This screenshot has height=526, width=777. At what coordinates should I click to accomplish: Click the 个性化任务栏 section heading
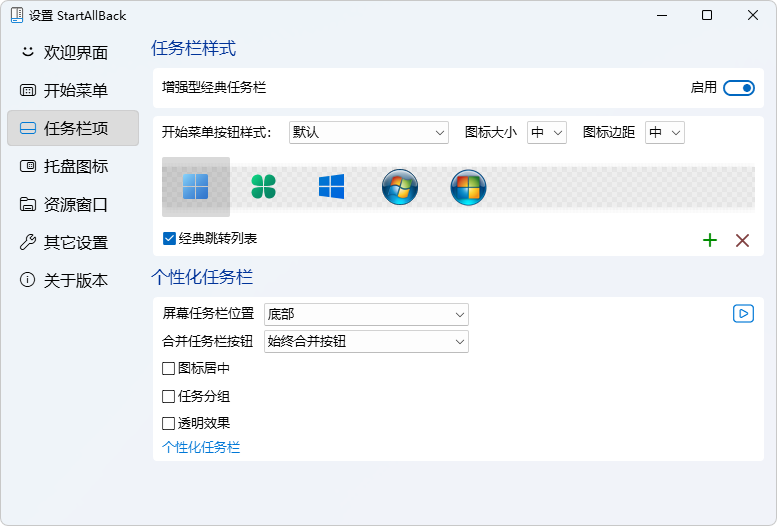[202, 277]
